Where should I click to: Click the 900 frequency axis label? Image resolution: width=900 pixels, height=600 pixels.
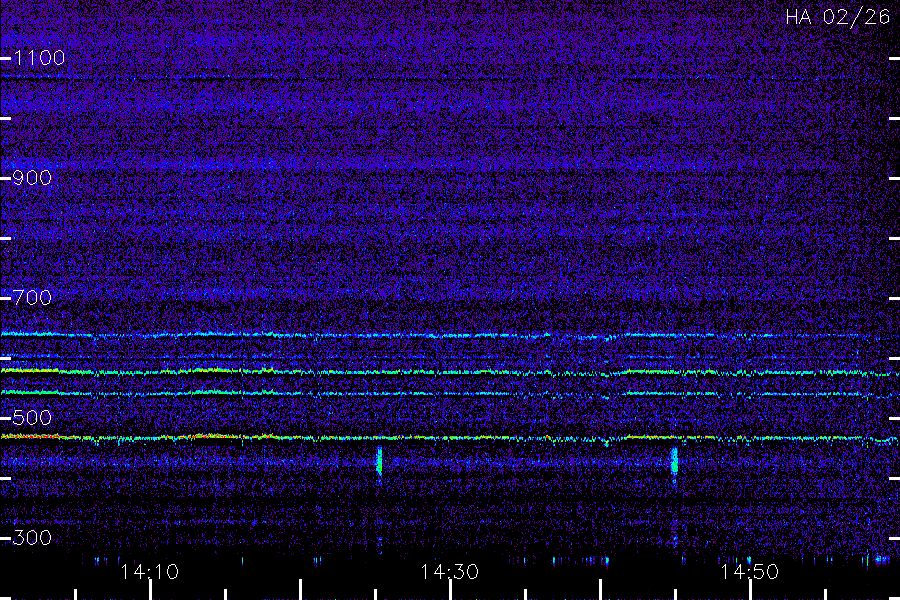32,178
